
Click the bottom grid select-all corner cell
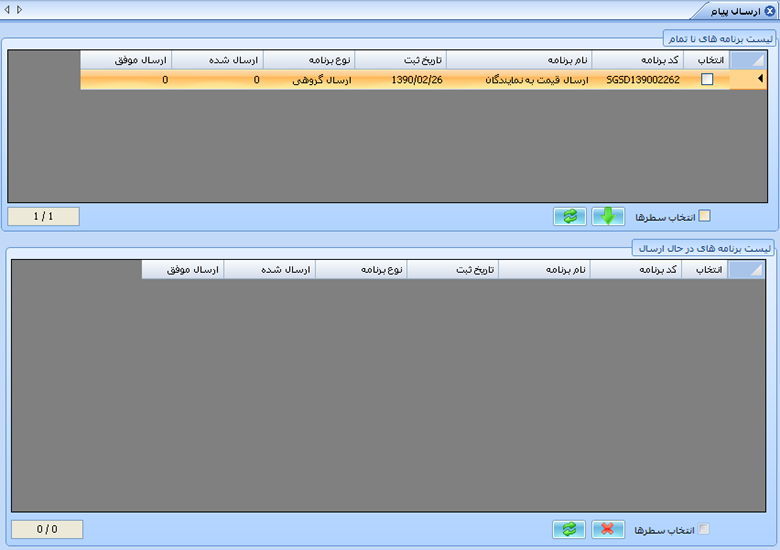[746, 270]
